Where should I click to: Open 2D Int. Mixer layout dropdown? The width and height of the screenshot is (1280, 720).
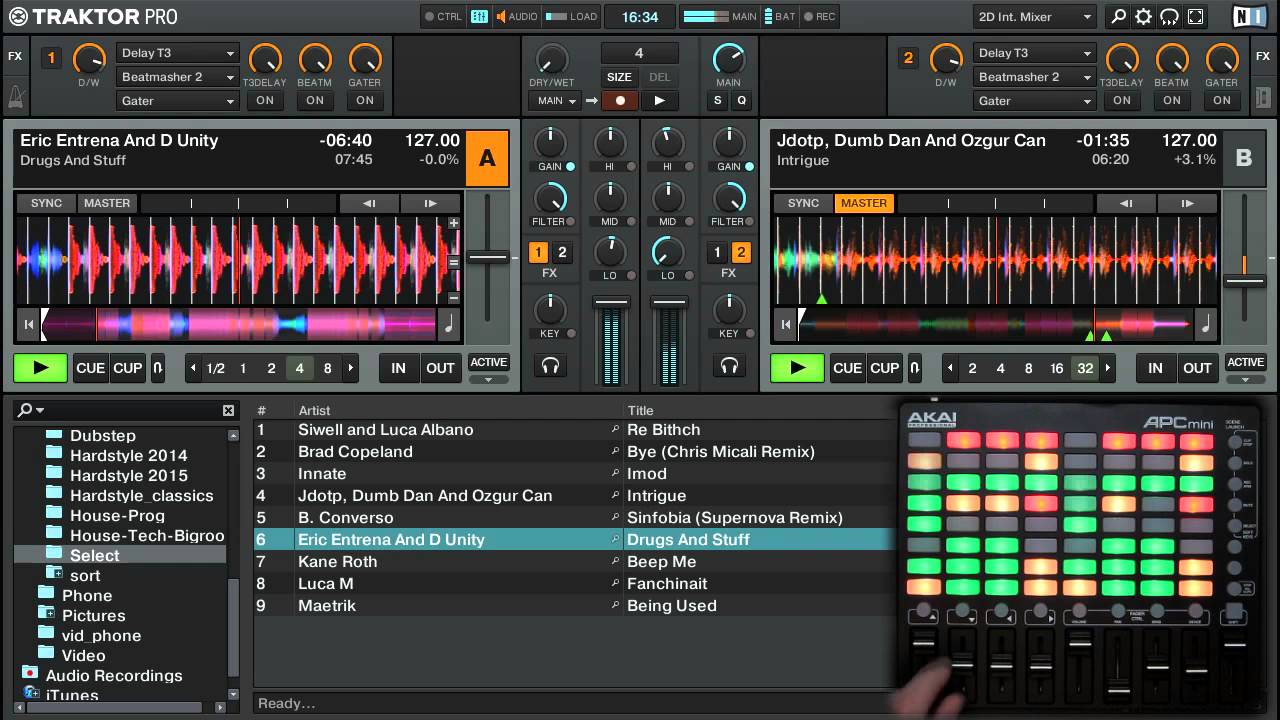(1035, 17)
